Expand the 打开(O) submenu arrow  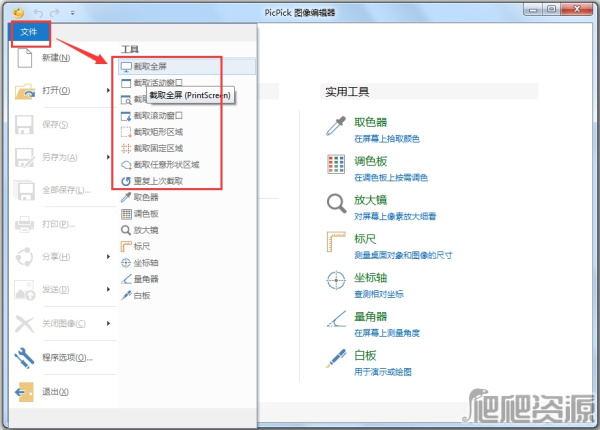[x=108, y=91]
